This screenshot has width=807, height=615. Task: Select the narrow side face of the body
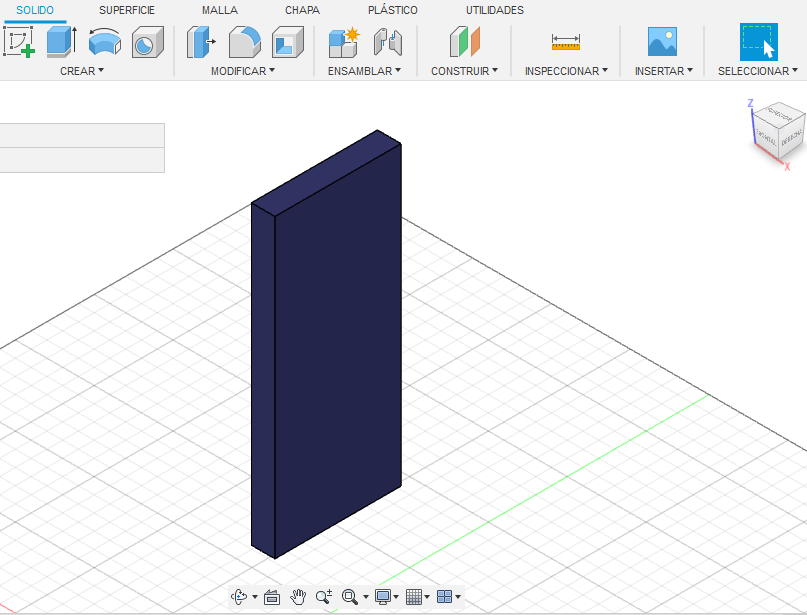point(263,381)
